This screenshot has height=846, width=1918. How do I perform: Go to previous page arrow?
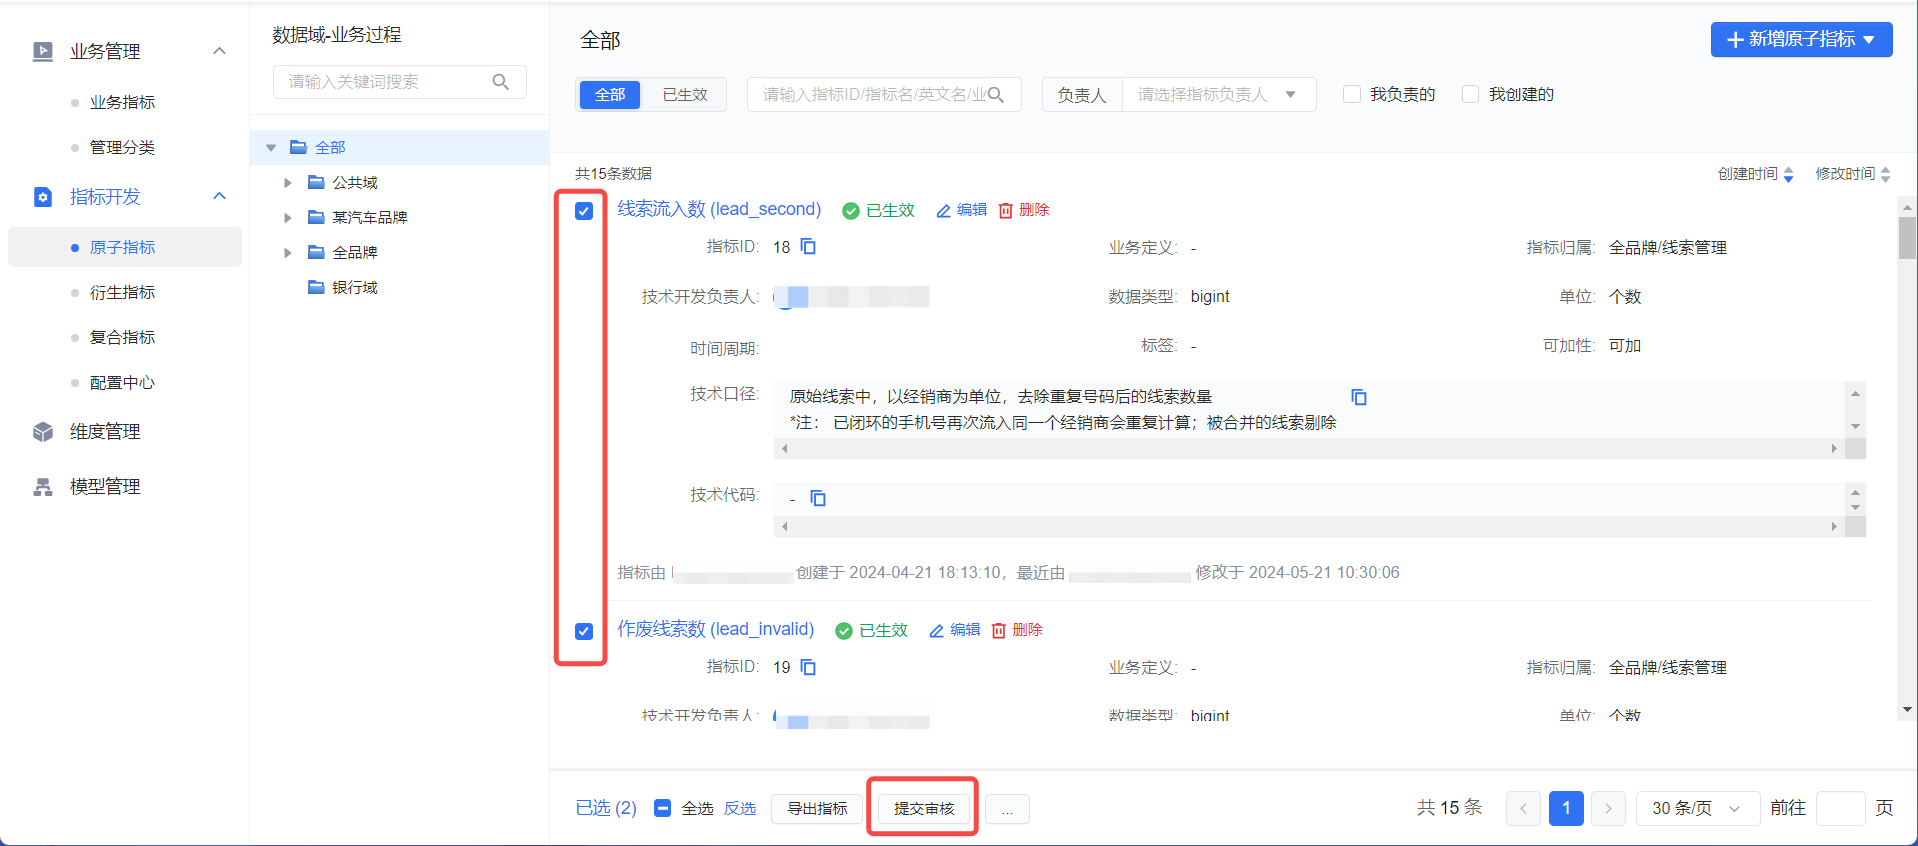(1523, 808)
